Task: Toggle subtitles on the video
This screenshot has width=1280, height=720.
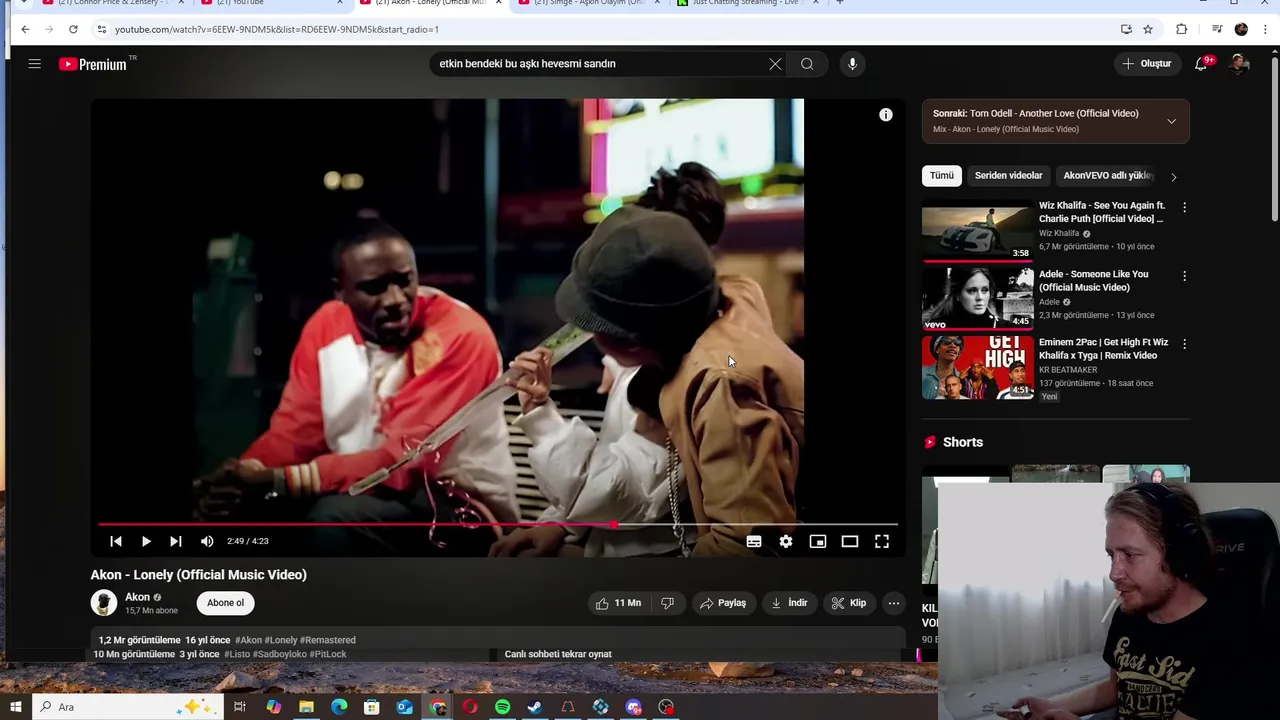Action: pyautogui.click(x=754, y=541)
